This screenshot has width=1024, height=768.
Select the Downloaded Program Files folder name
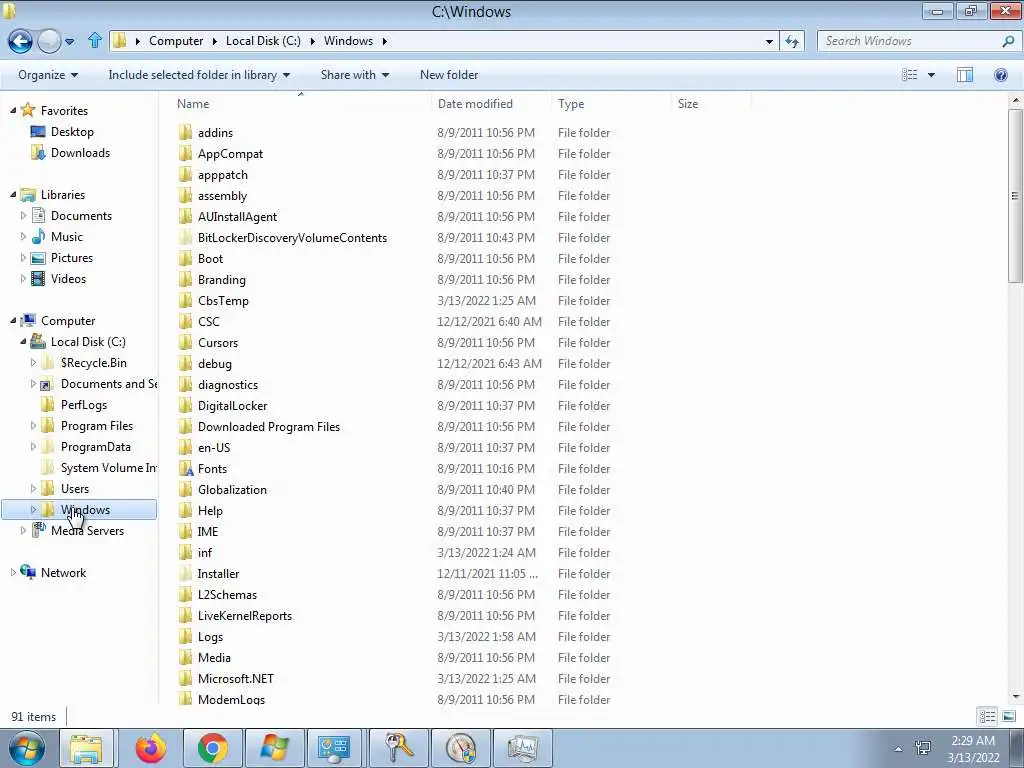[268, 426]
